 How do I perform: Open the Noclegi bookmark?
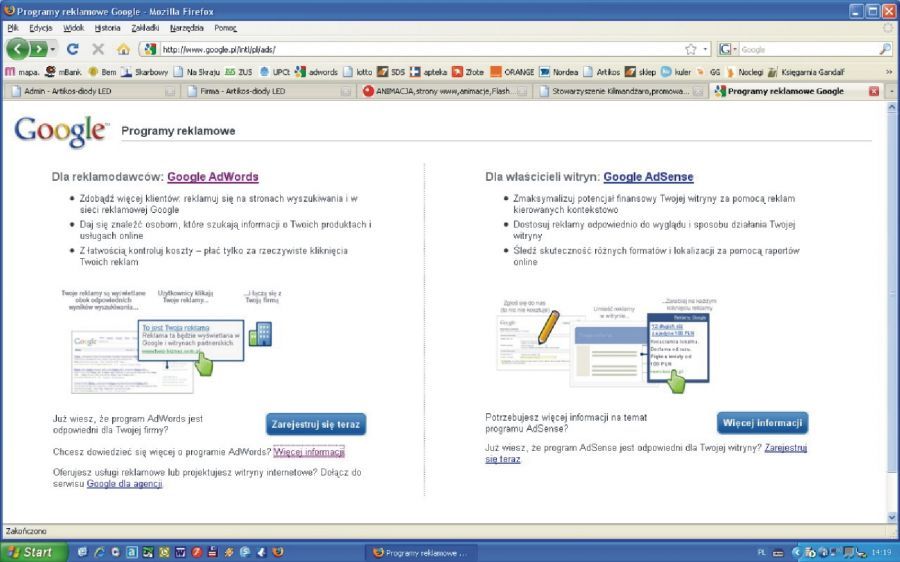point(744,72)
